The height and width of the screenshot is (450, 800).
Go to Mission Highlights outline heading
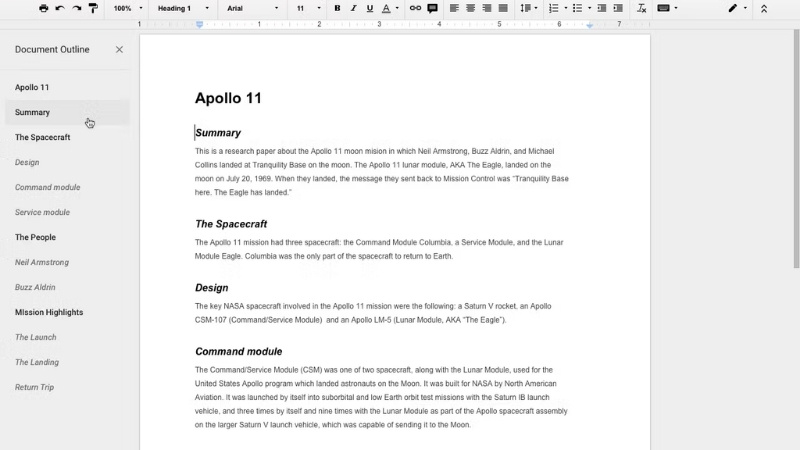[x=49, y=312]
